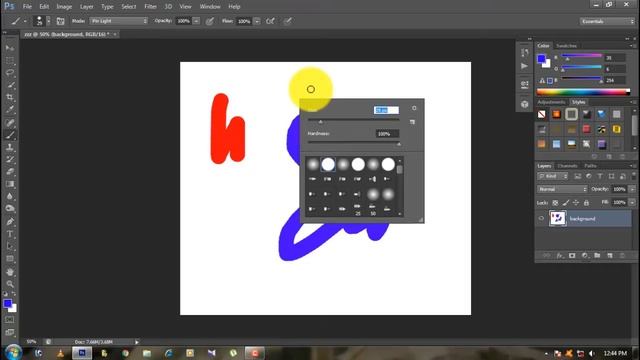Create new brush preset from picker
Screen dimensions: 640x360
point(412,122)
